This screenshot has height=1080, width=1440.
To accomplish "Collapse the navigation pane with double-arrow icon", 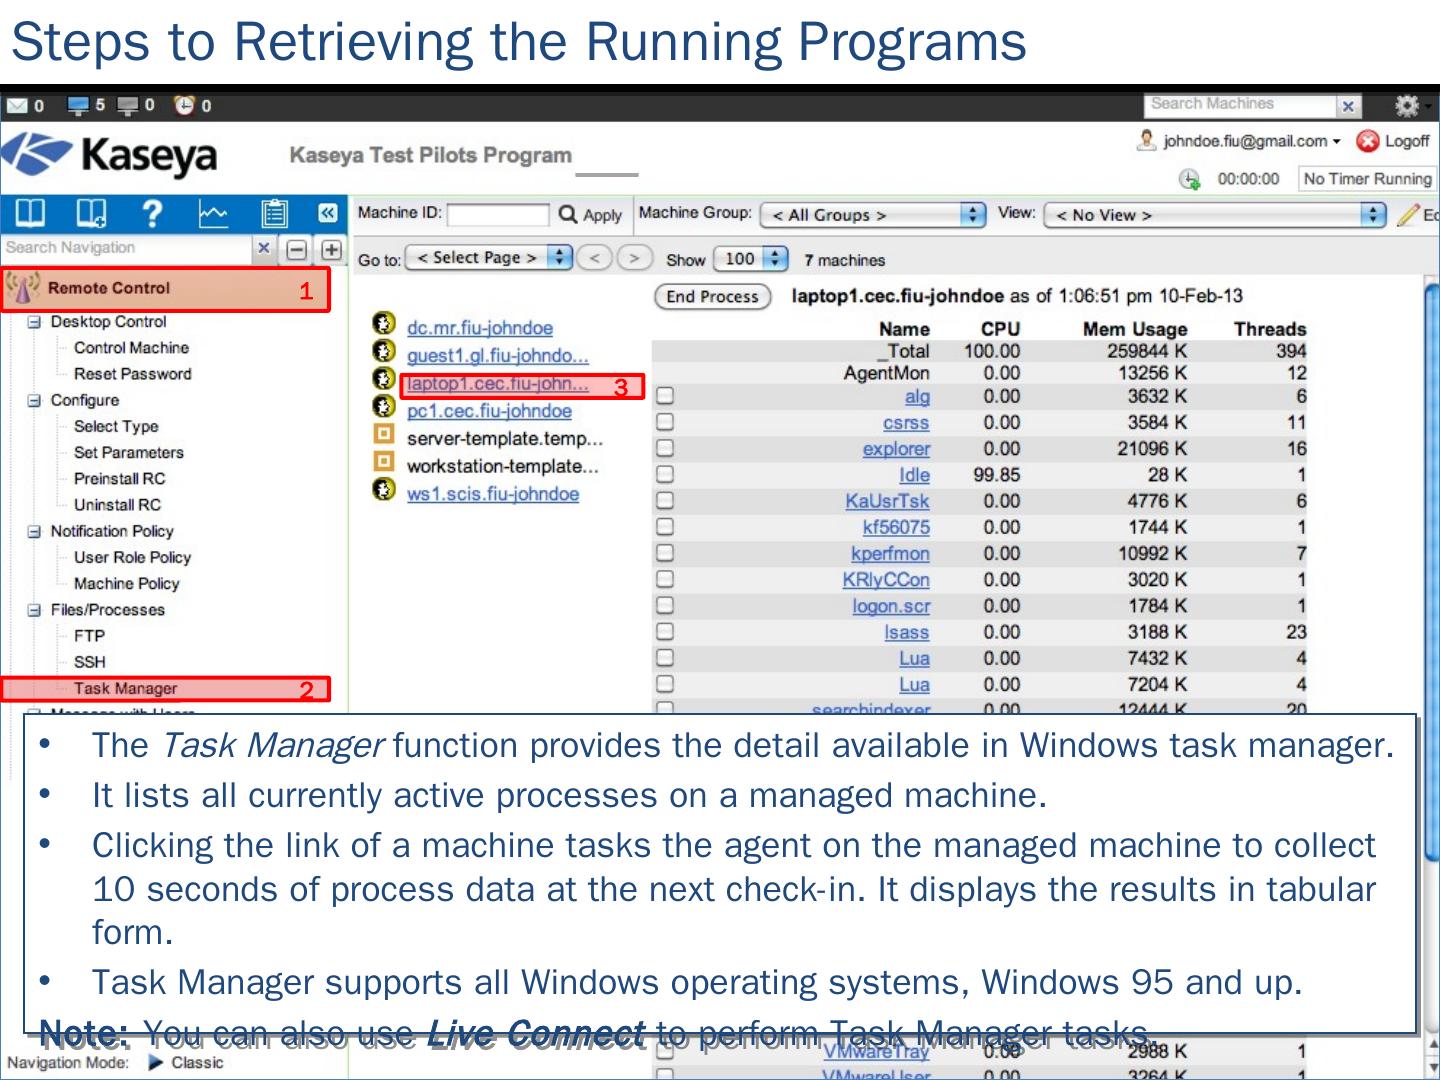I will [327, 212].
